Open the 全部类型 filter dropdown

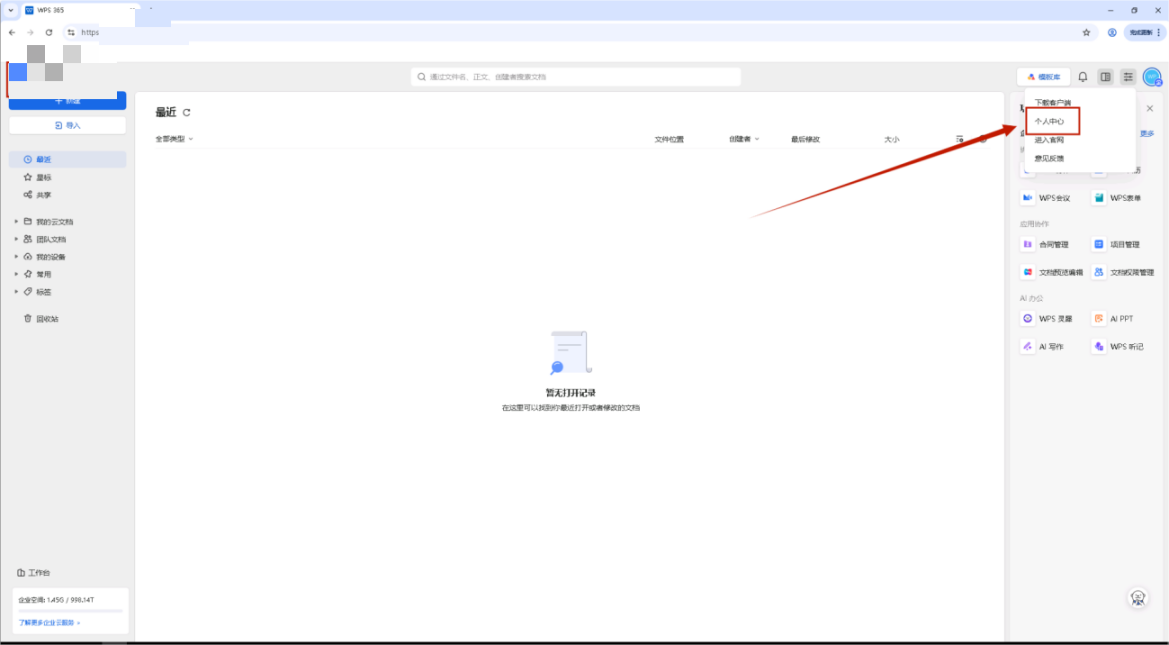pos(174,139)
